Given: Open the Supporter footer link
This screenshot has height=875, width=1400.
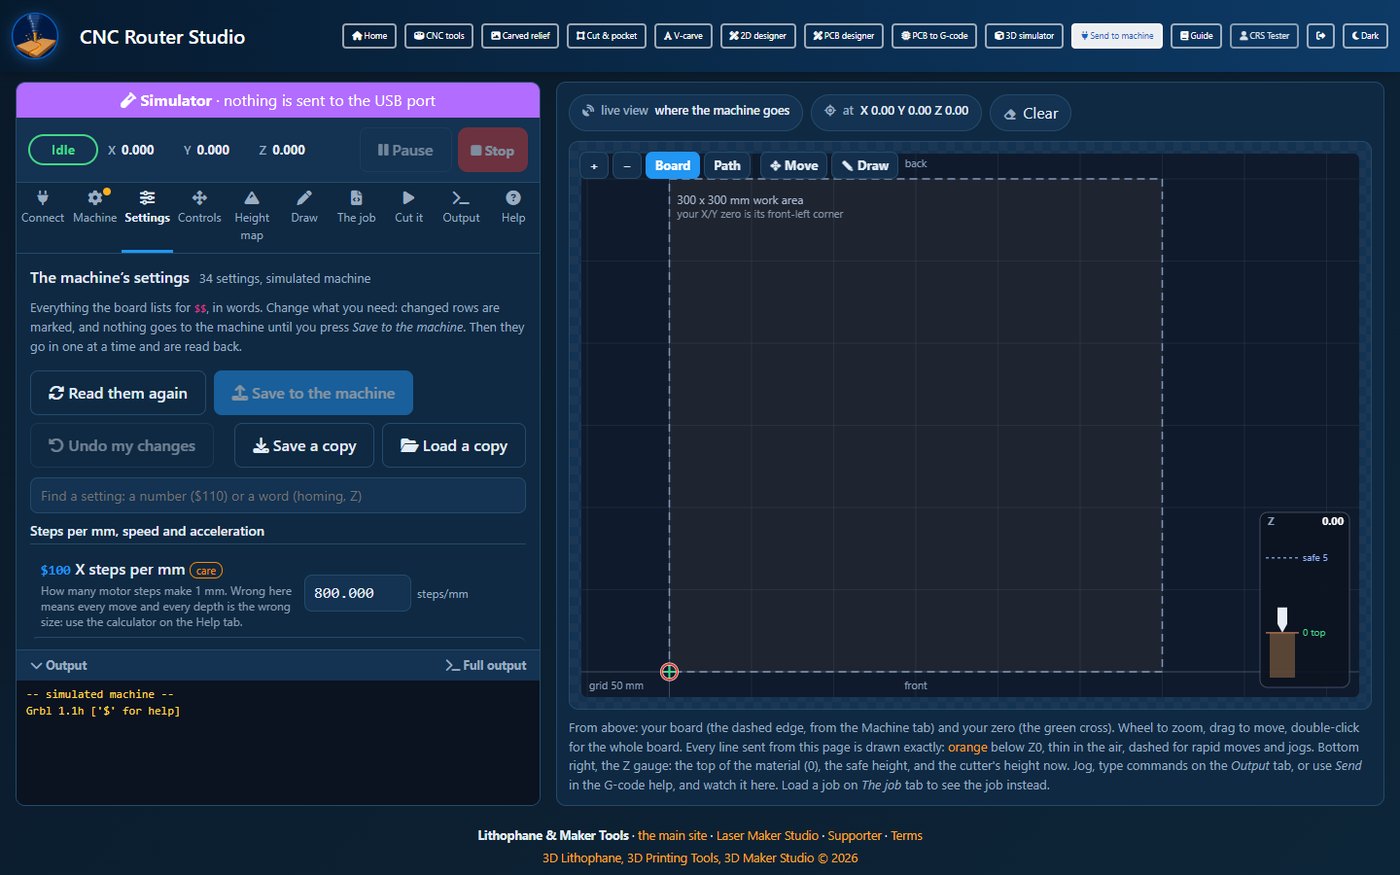Looking at the screenshot, I should pos(855,836).
